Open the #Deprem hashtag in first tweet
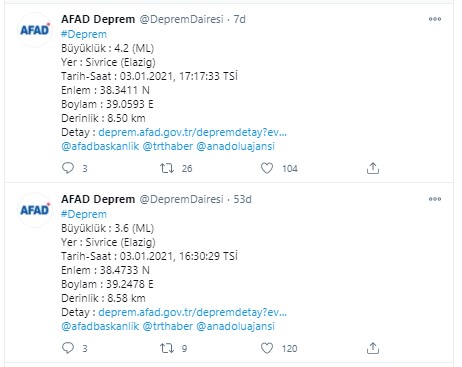Image resolution: width=462 pixels, height=367 pixels. pos(84,34)
